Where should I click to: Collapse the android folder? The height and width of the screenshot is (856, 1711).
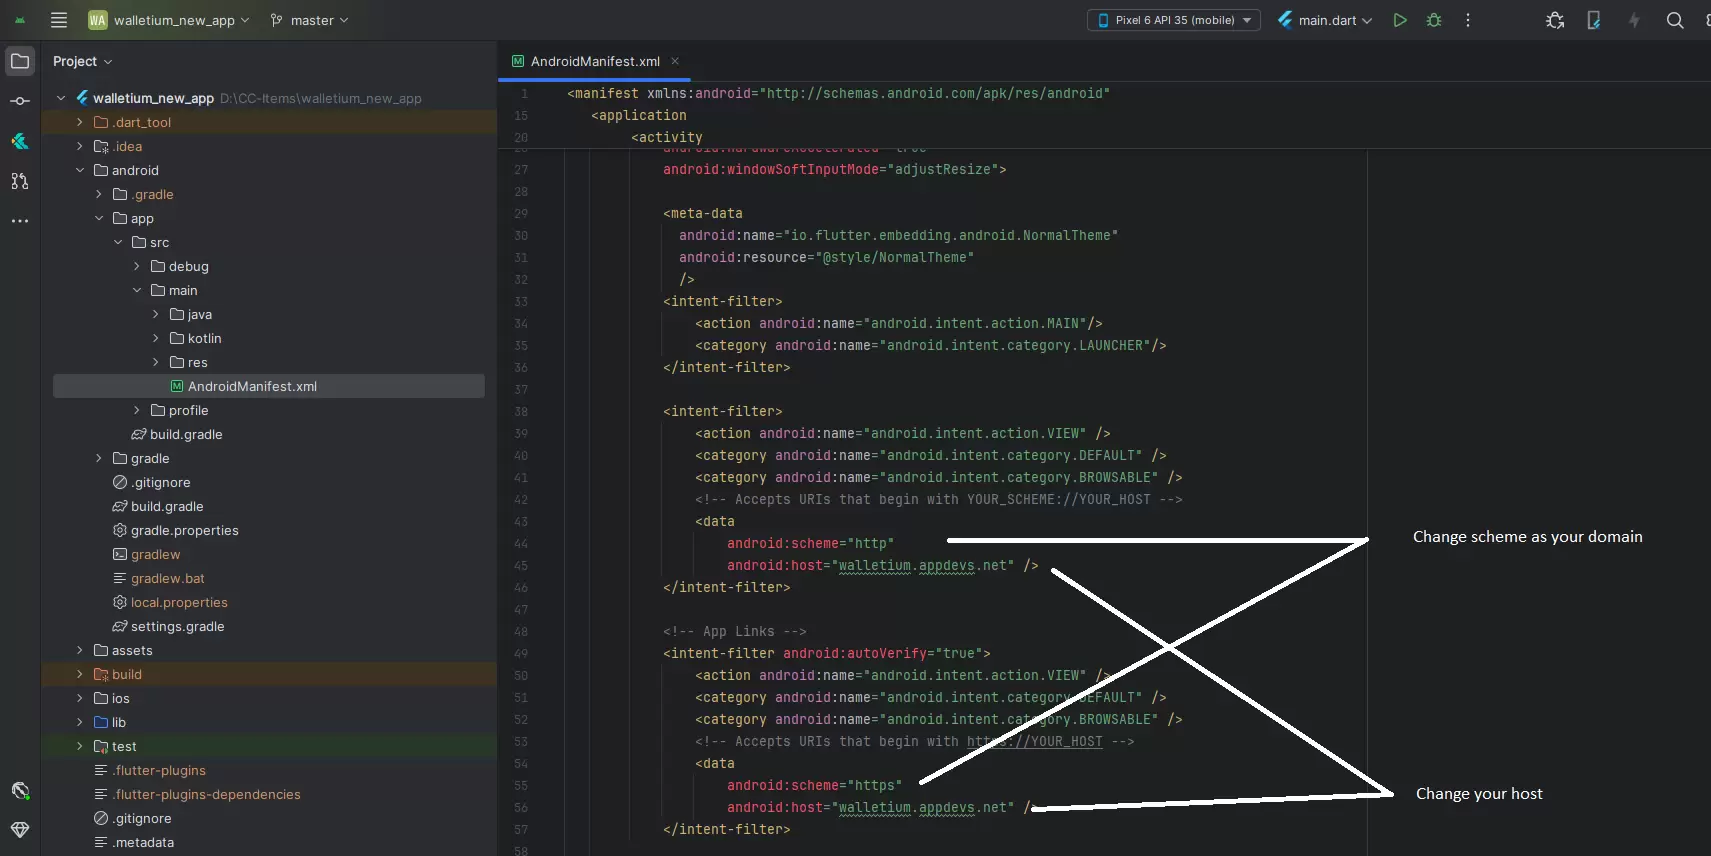point(80,170)
